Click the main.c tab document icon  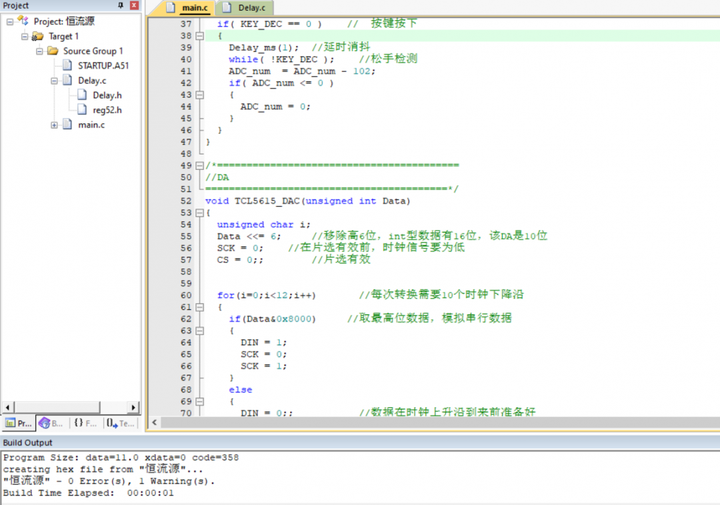click(171, 7)
